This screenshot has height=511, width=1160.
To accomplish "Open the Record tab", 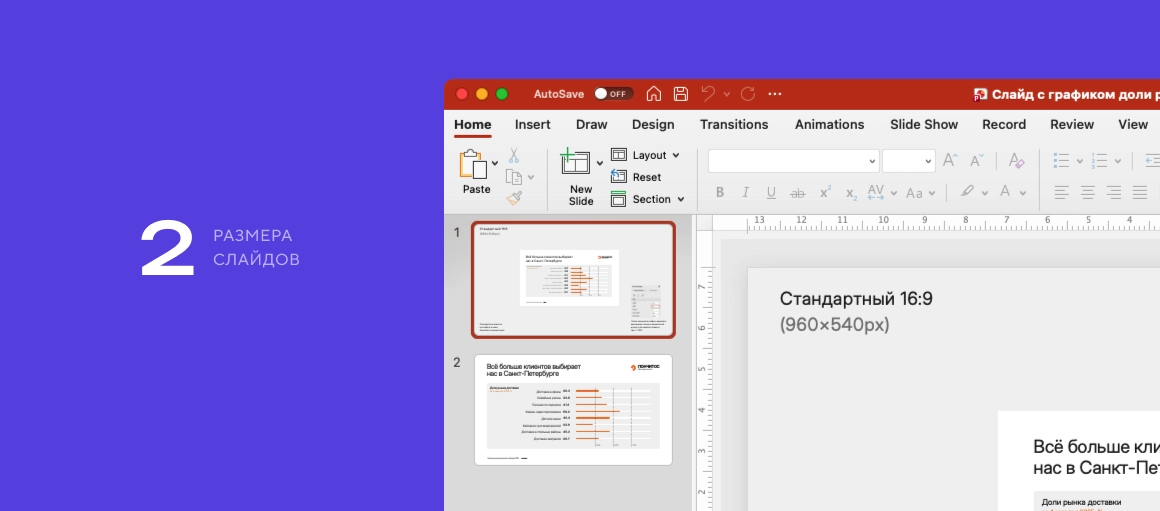I will click(1004, 124).
